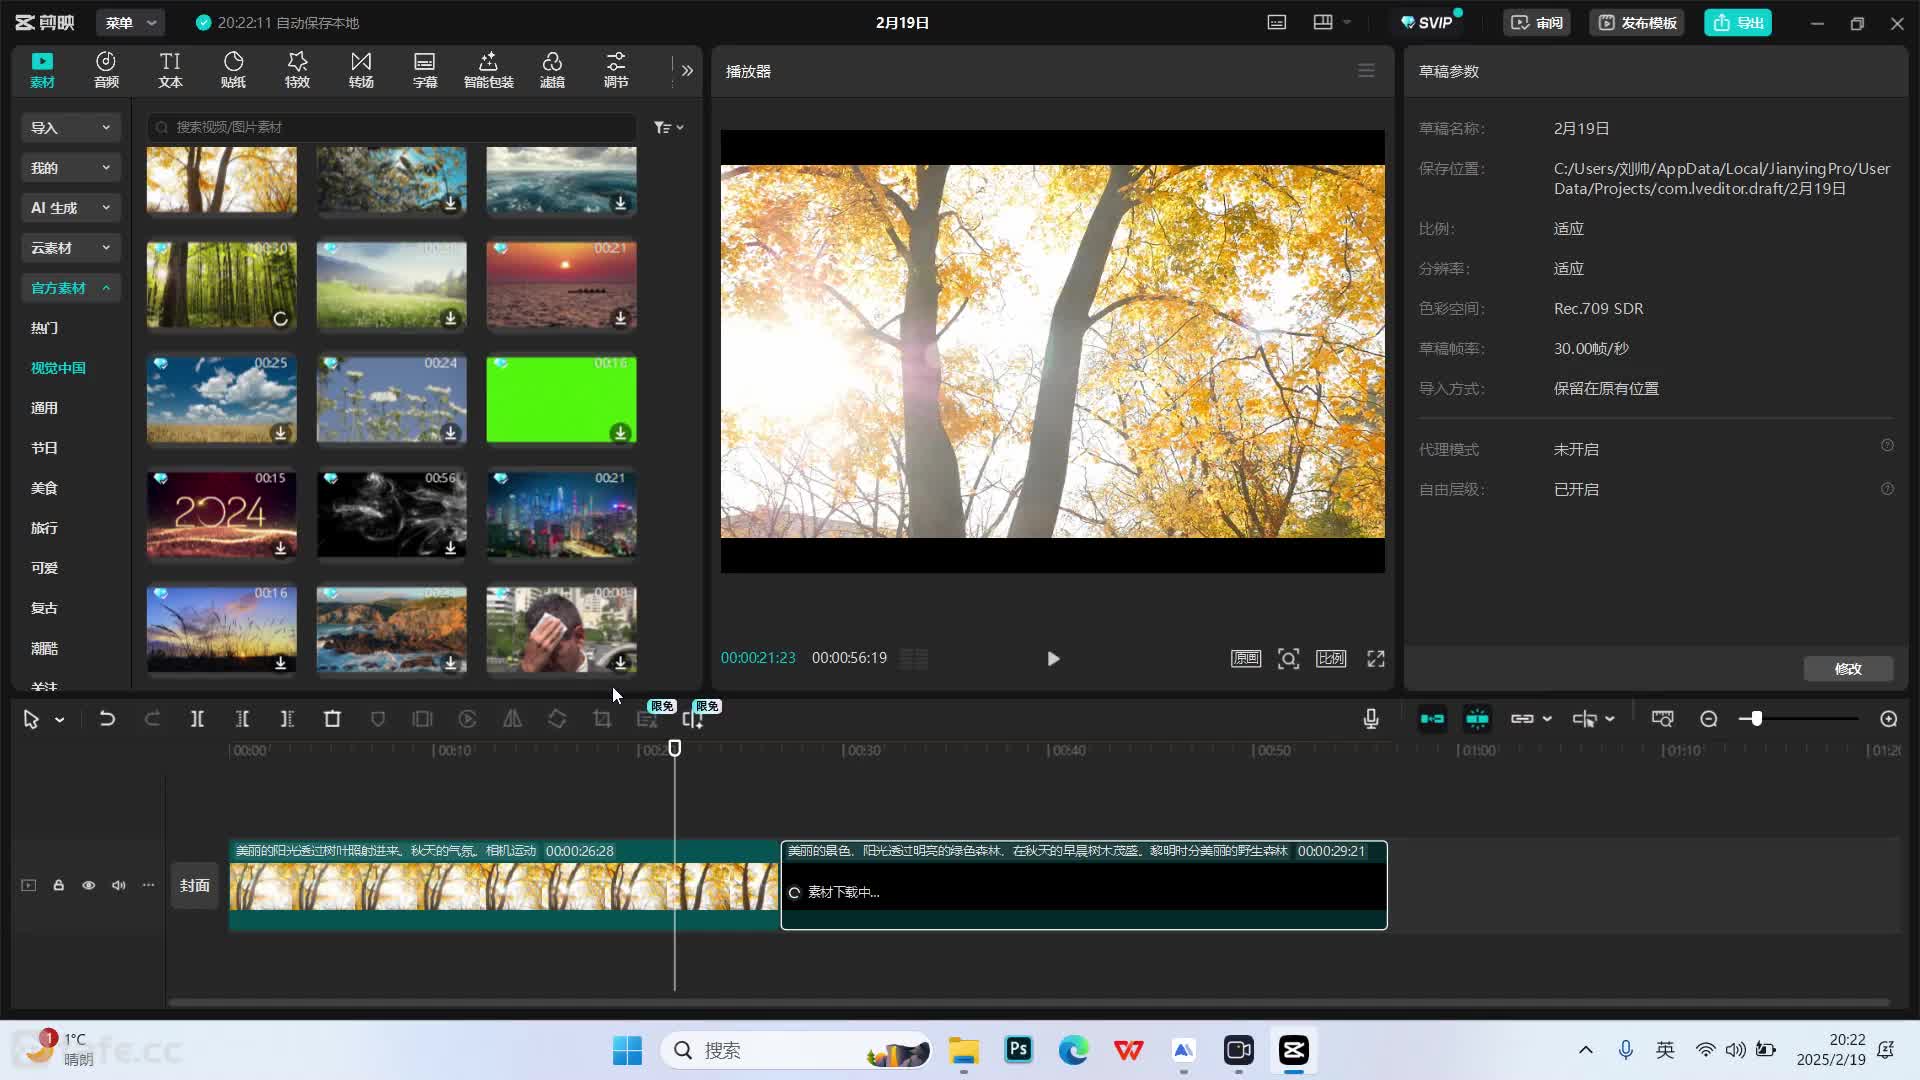This screenshot has height=1080, width=1920.
Task: Toggle 原画 original quality in player
Action: [1245, 658]
